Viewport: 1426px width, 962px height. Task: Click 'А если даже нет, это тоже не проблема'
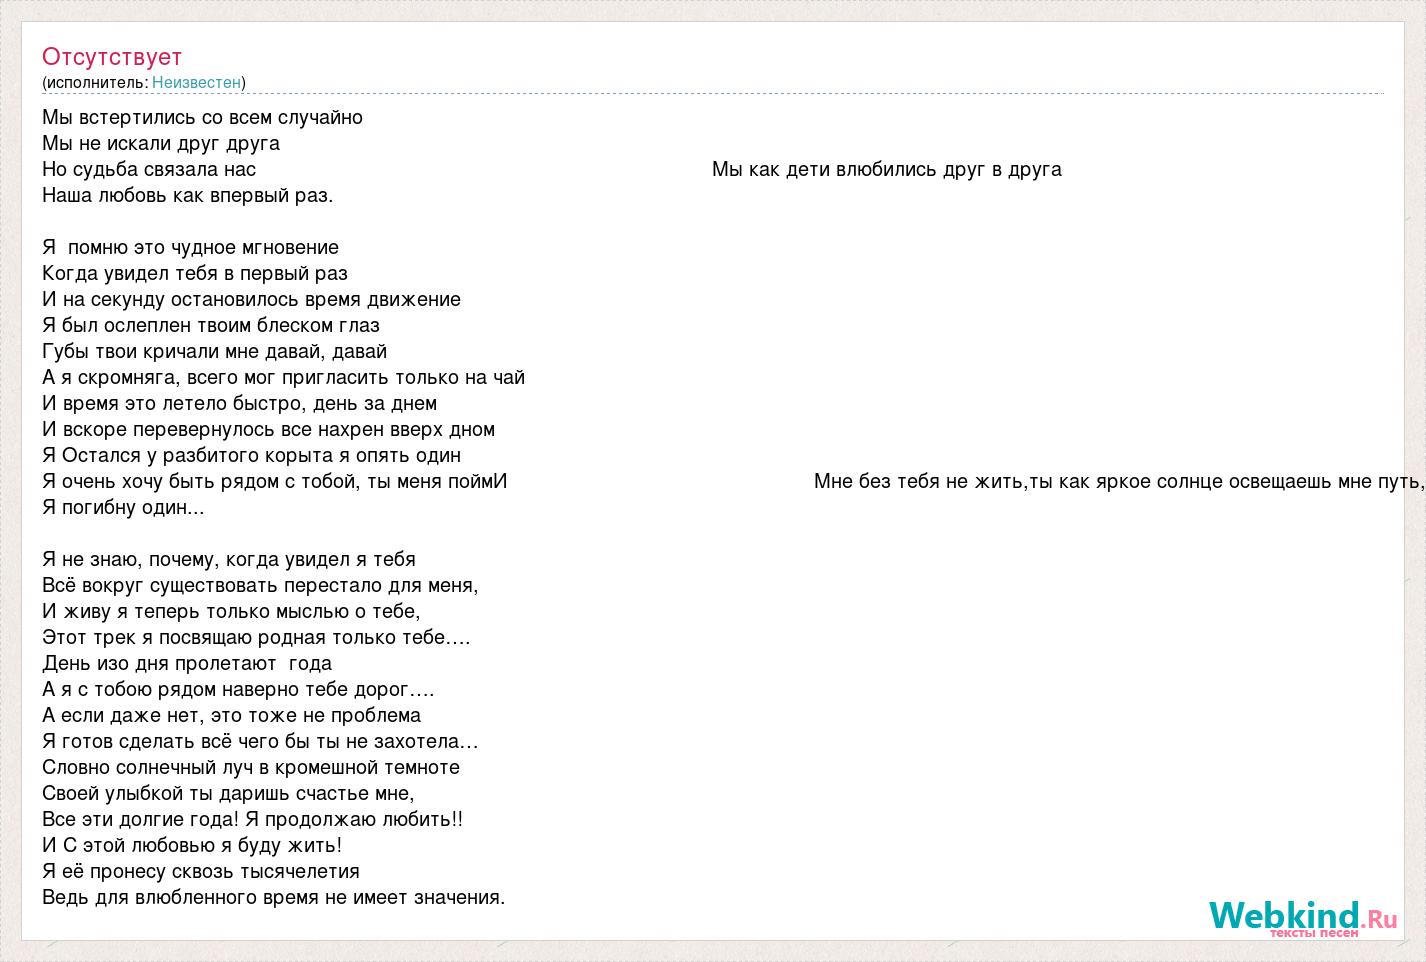(x=232, y=716)
